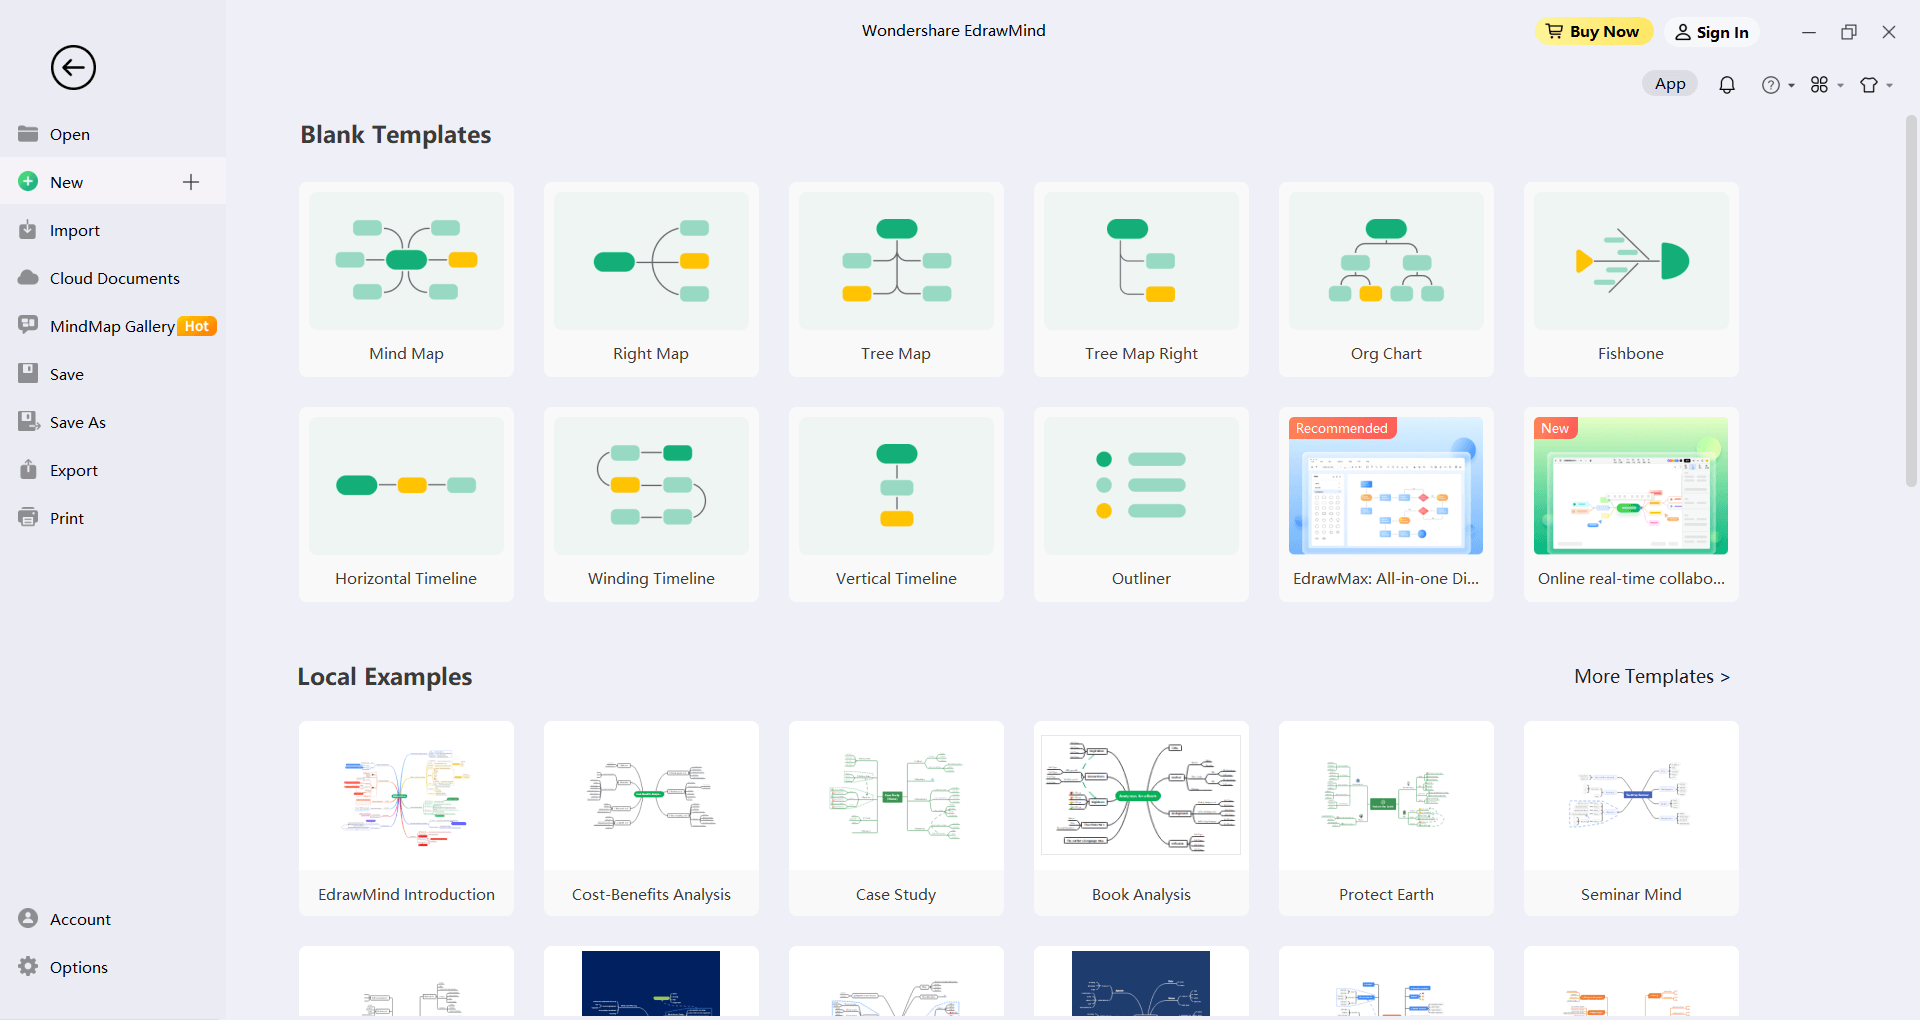Click the Import icon in sidebar

28,230
